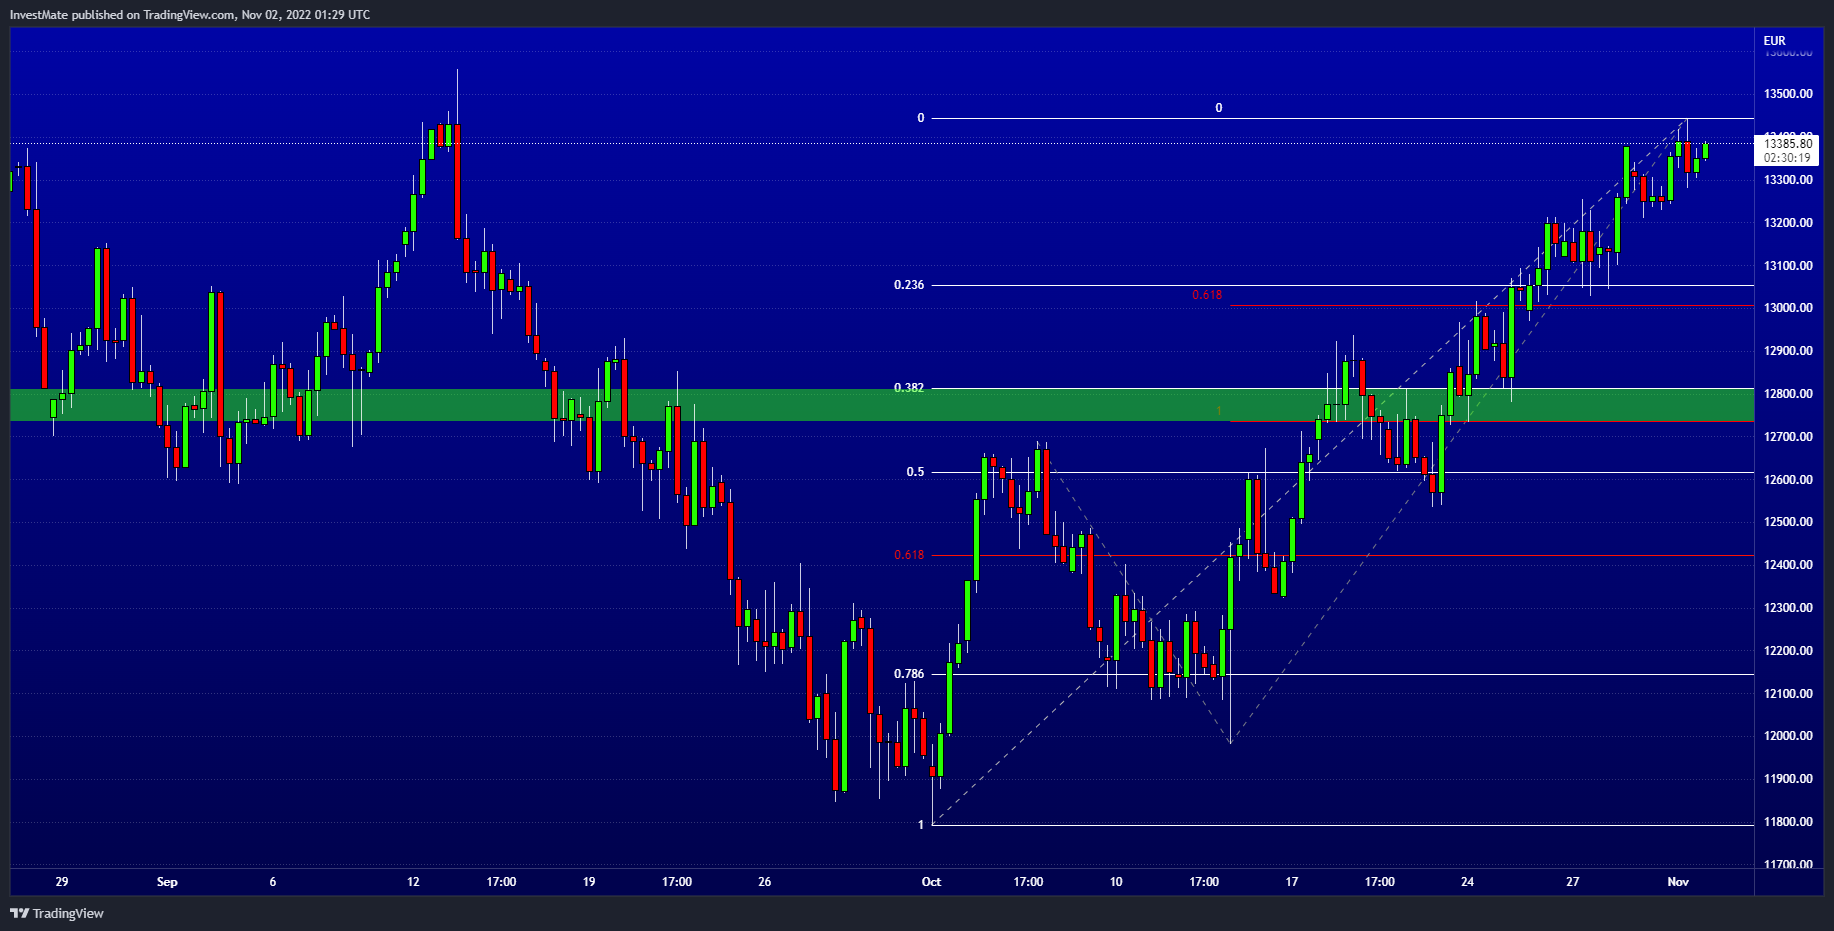Select the 0.786 Fibonacci level label

click(x=909, y=674)
